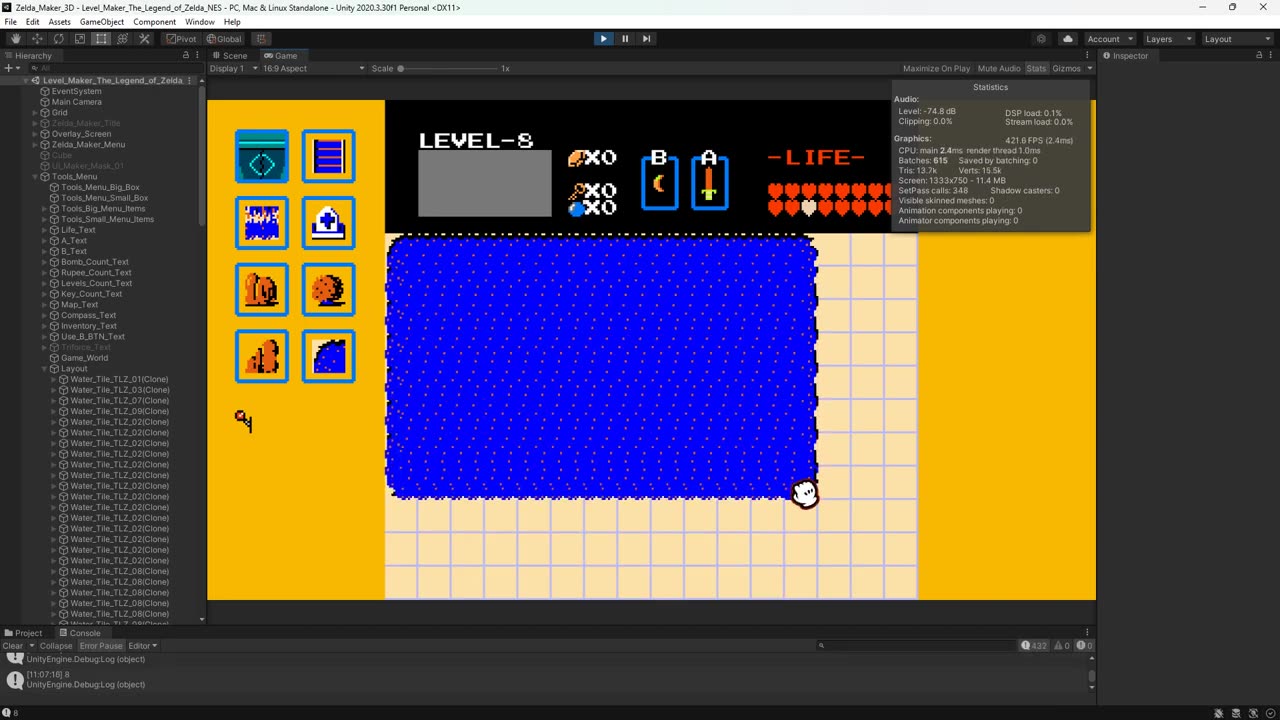Viewport: 1280px width, 720px height.
Task: Advance one frame with Step button
Action: (646, 39)
